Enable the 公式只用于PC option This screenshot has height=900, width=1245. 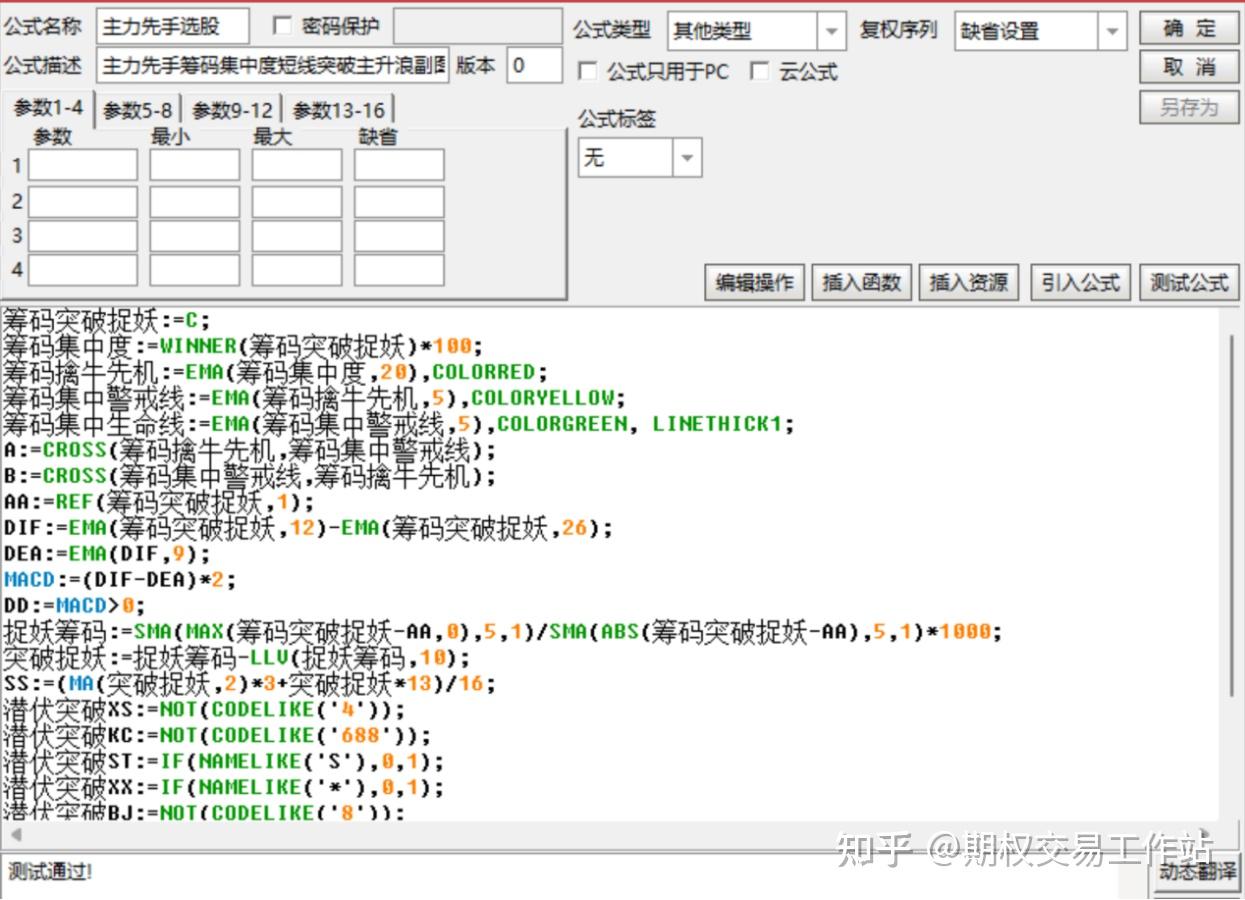(x=588, y=72)
